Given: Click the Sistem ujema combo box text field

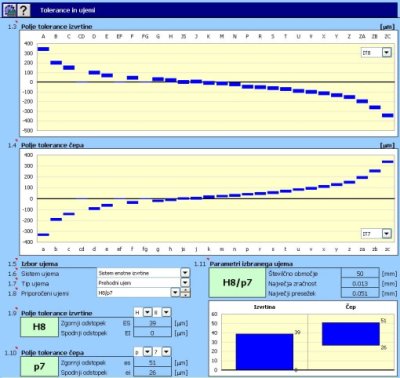Looking at the screenshot, I should (x=139, y=273).
